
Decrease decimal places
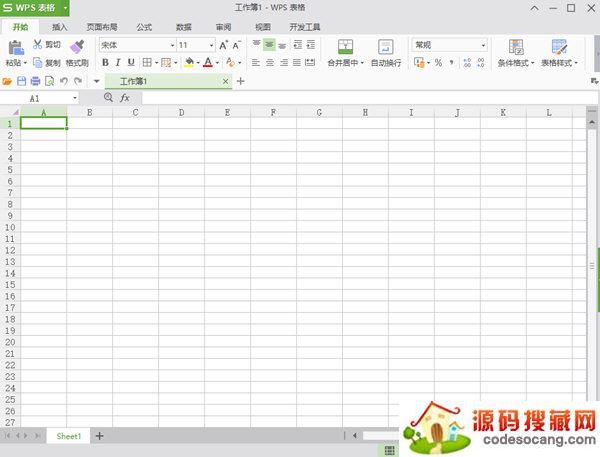coord(481,62)
